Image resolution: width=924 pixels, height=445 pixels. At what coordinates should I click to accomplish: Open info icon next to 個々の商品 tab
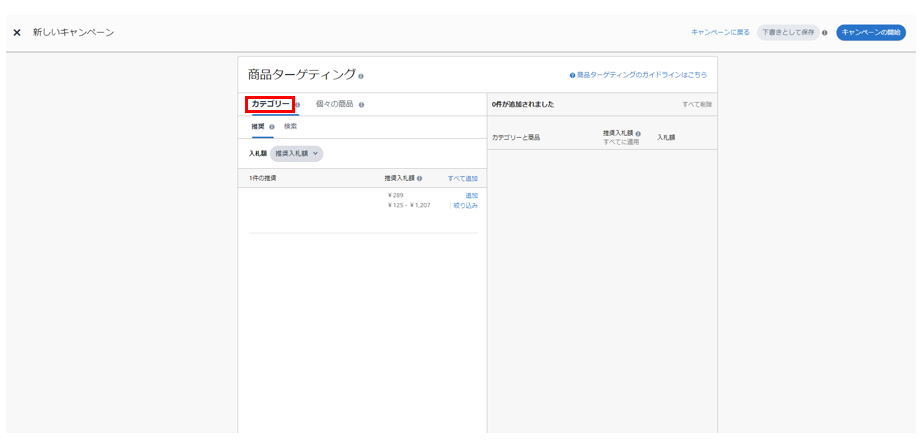coord(361,105)
